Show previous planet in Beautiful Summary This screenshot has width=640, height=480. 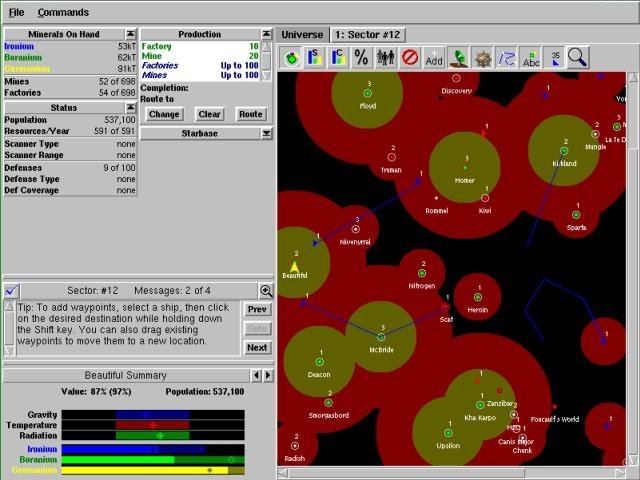coord(256,375)
